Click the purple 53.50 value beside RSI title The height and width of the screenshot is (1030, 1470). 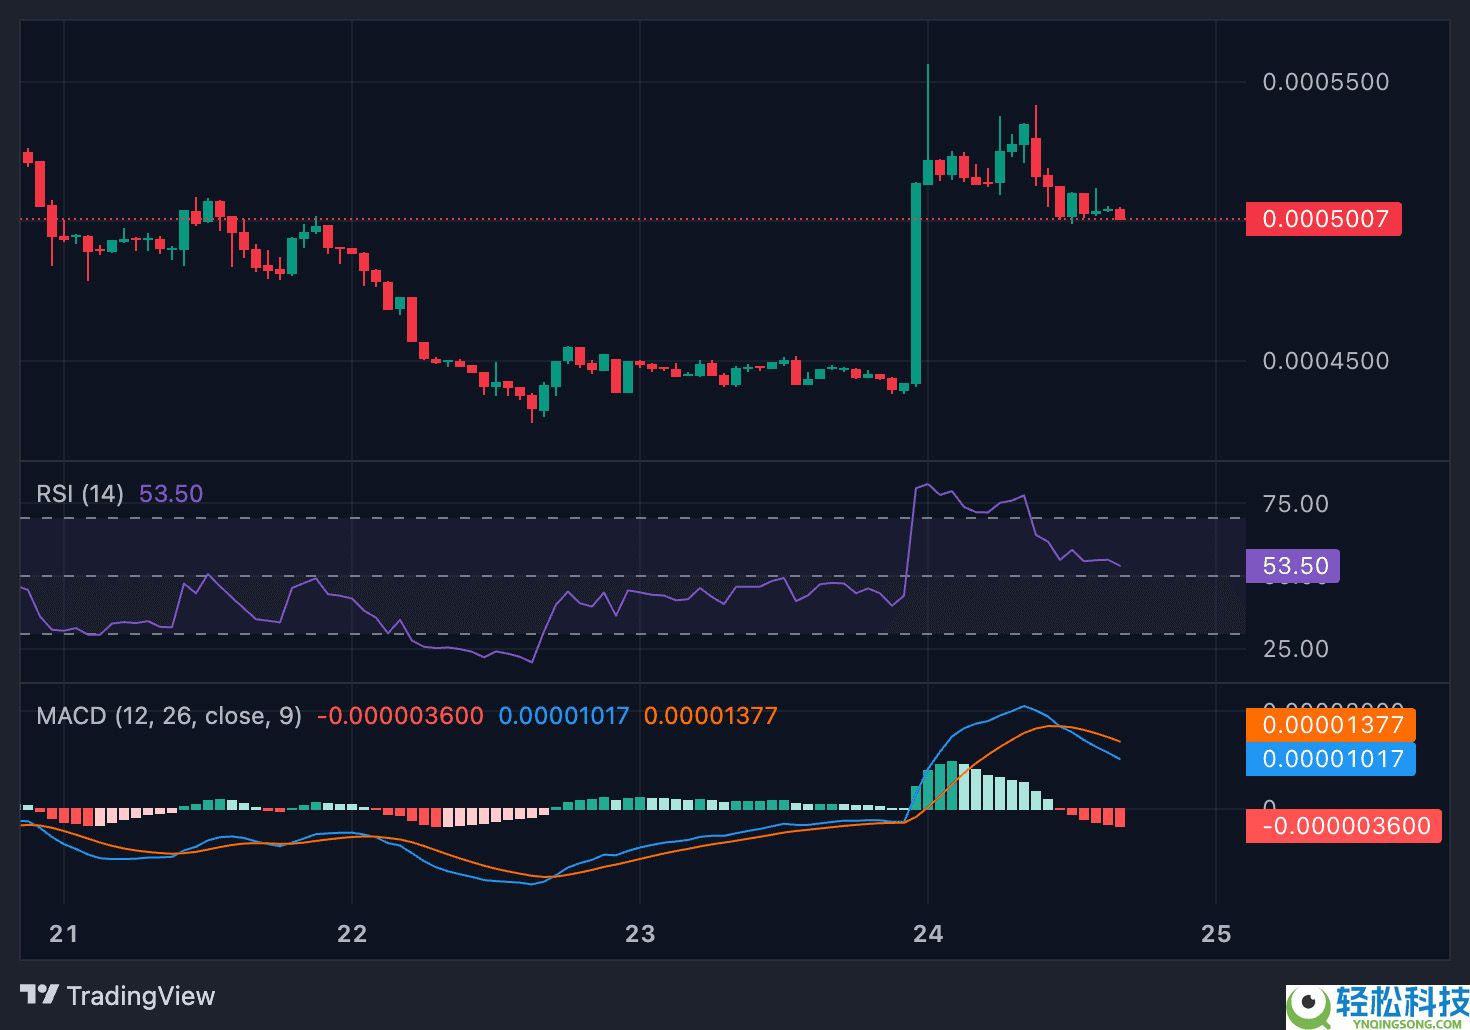pos(171,494)
